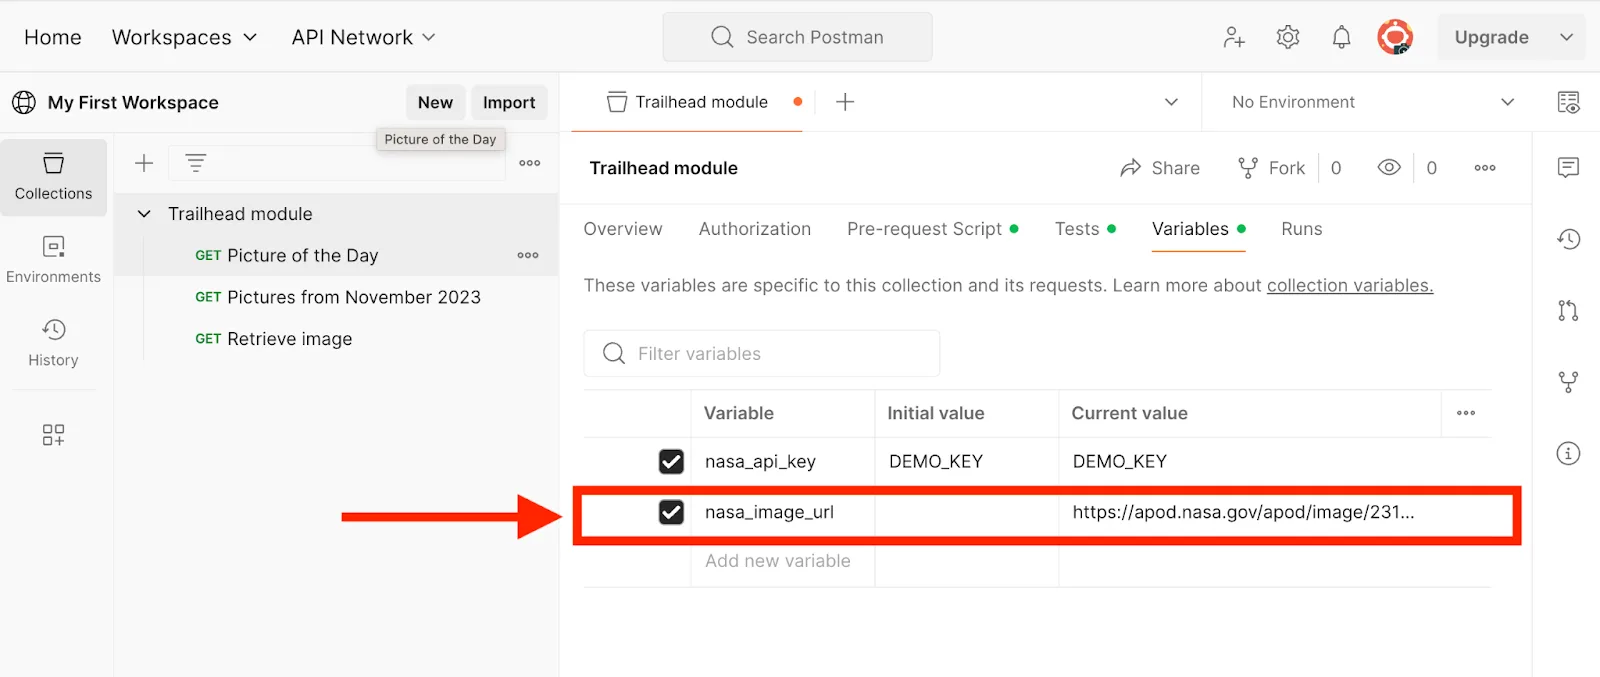Open the settings gear icon
The width and height of the screenshot is (1600, 677).
click(x=1288, y=37)
